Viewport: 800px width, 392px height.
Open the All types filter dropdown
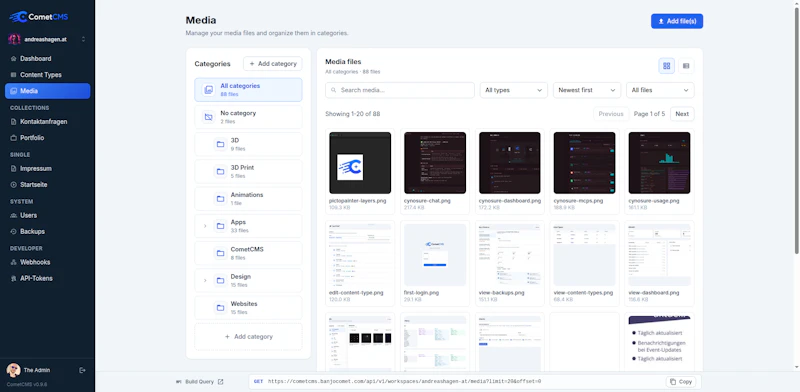pyautogui.click(x=514, y=90)
